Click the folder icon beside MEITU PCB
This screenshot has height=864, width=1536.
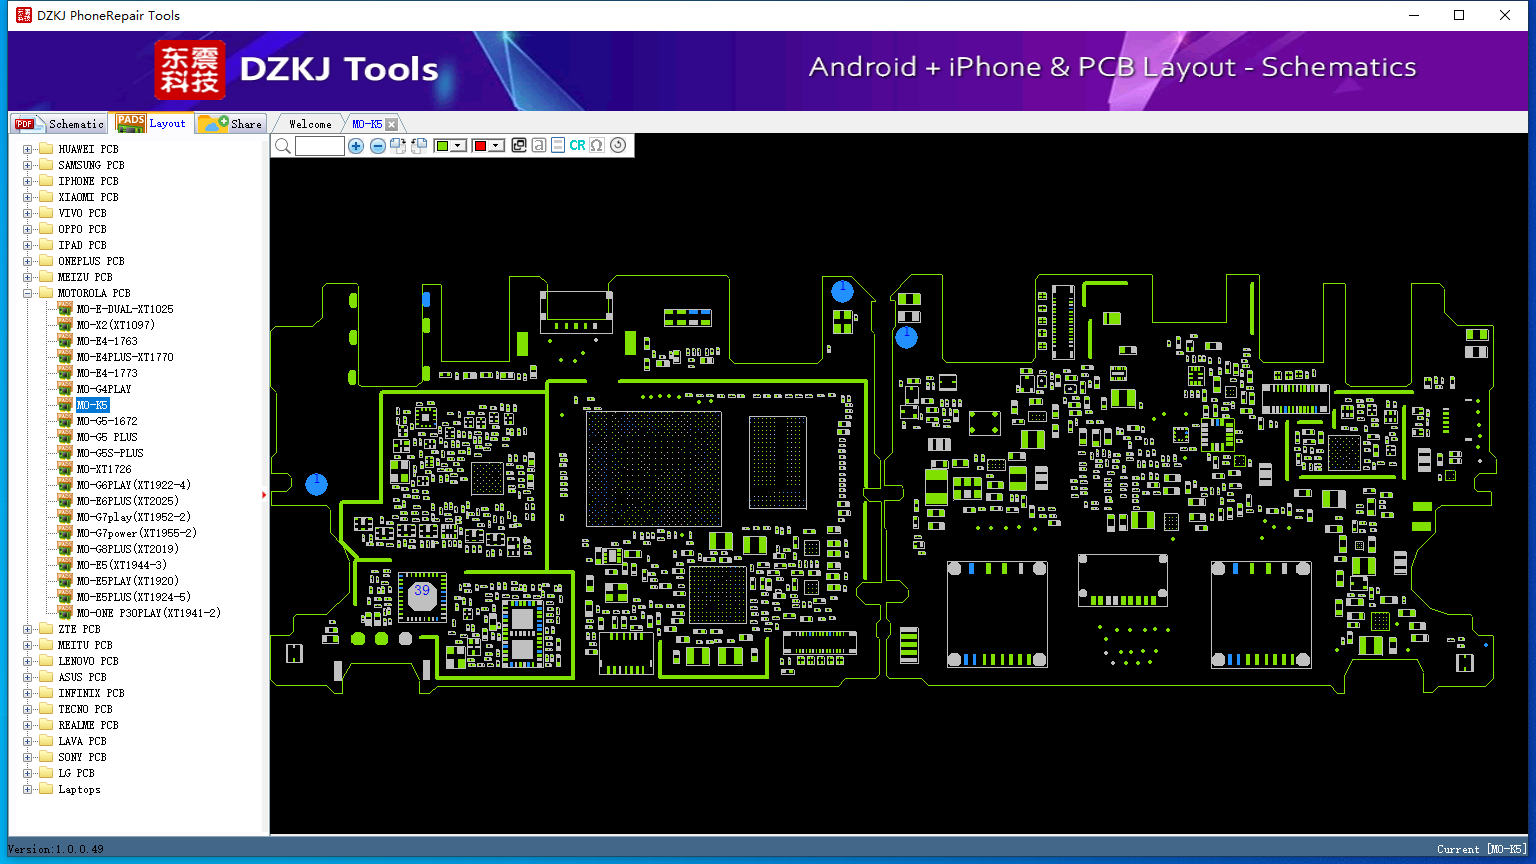tap(45, 645)
